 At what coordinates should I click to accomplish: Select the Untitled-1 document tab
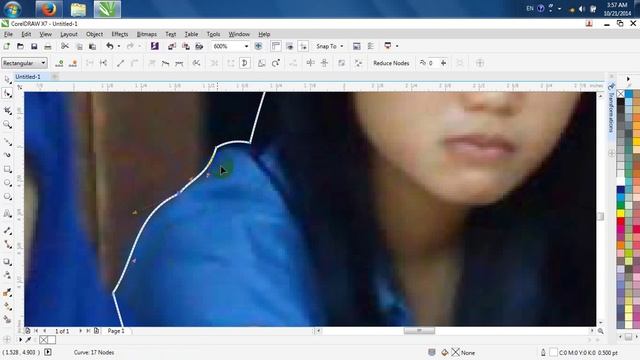click(28, 76)
